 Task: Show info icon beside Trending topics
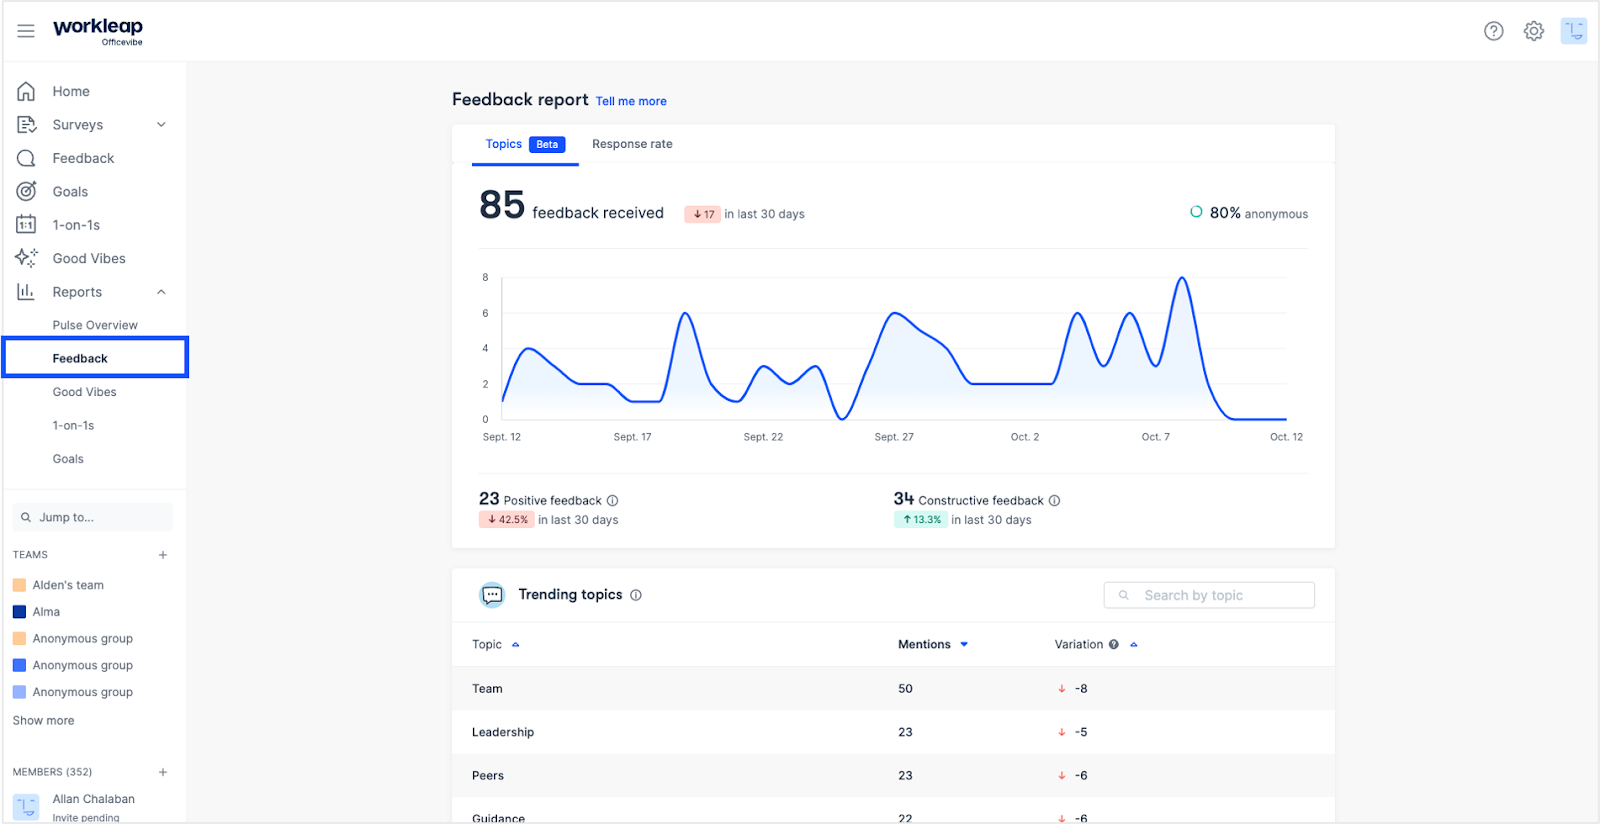(636, 595)
